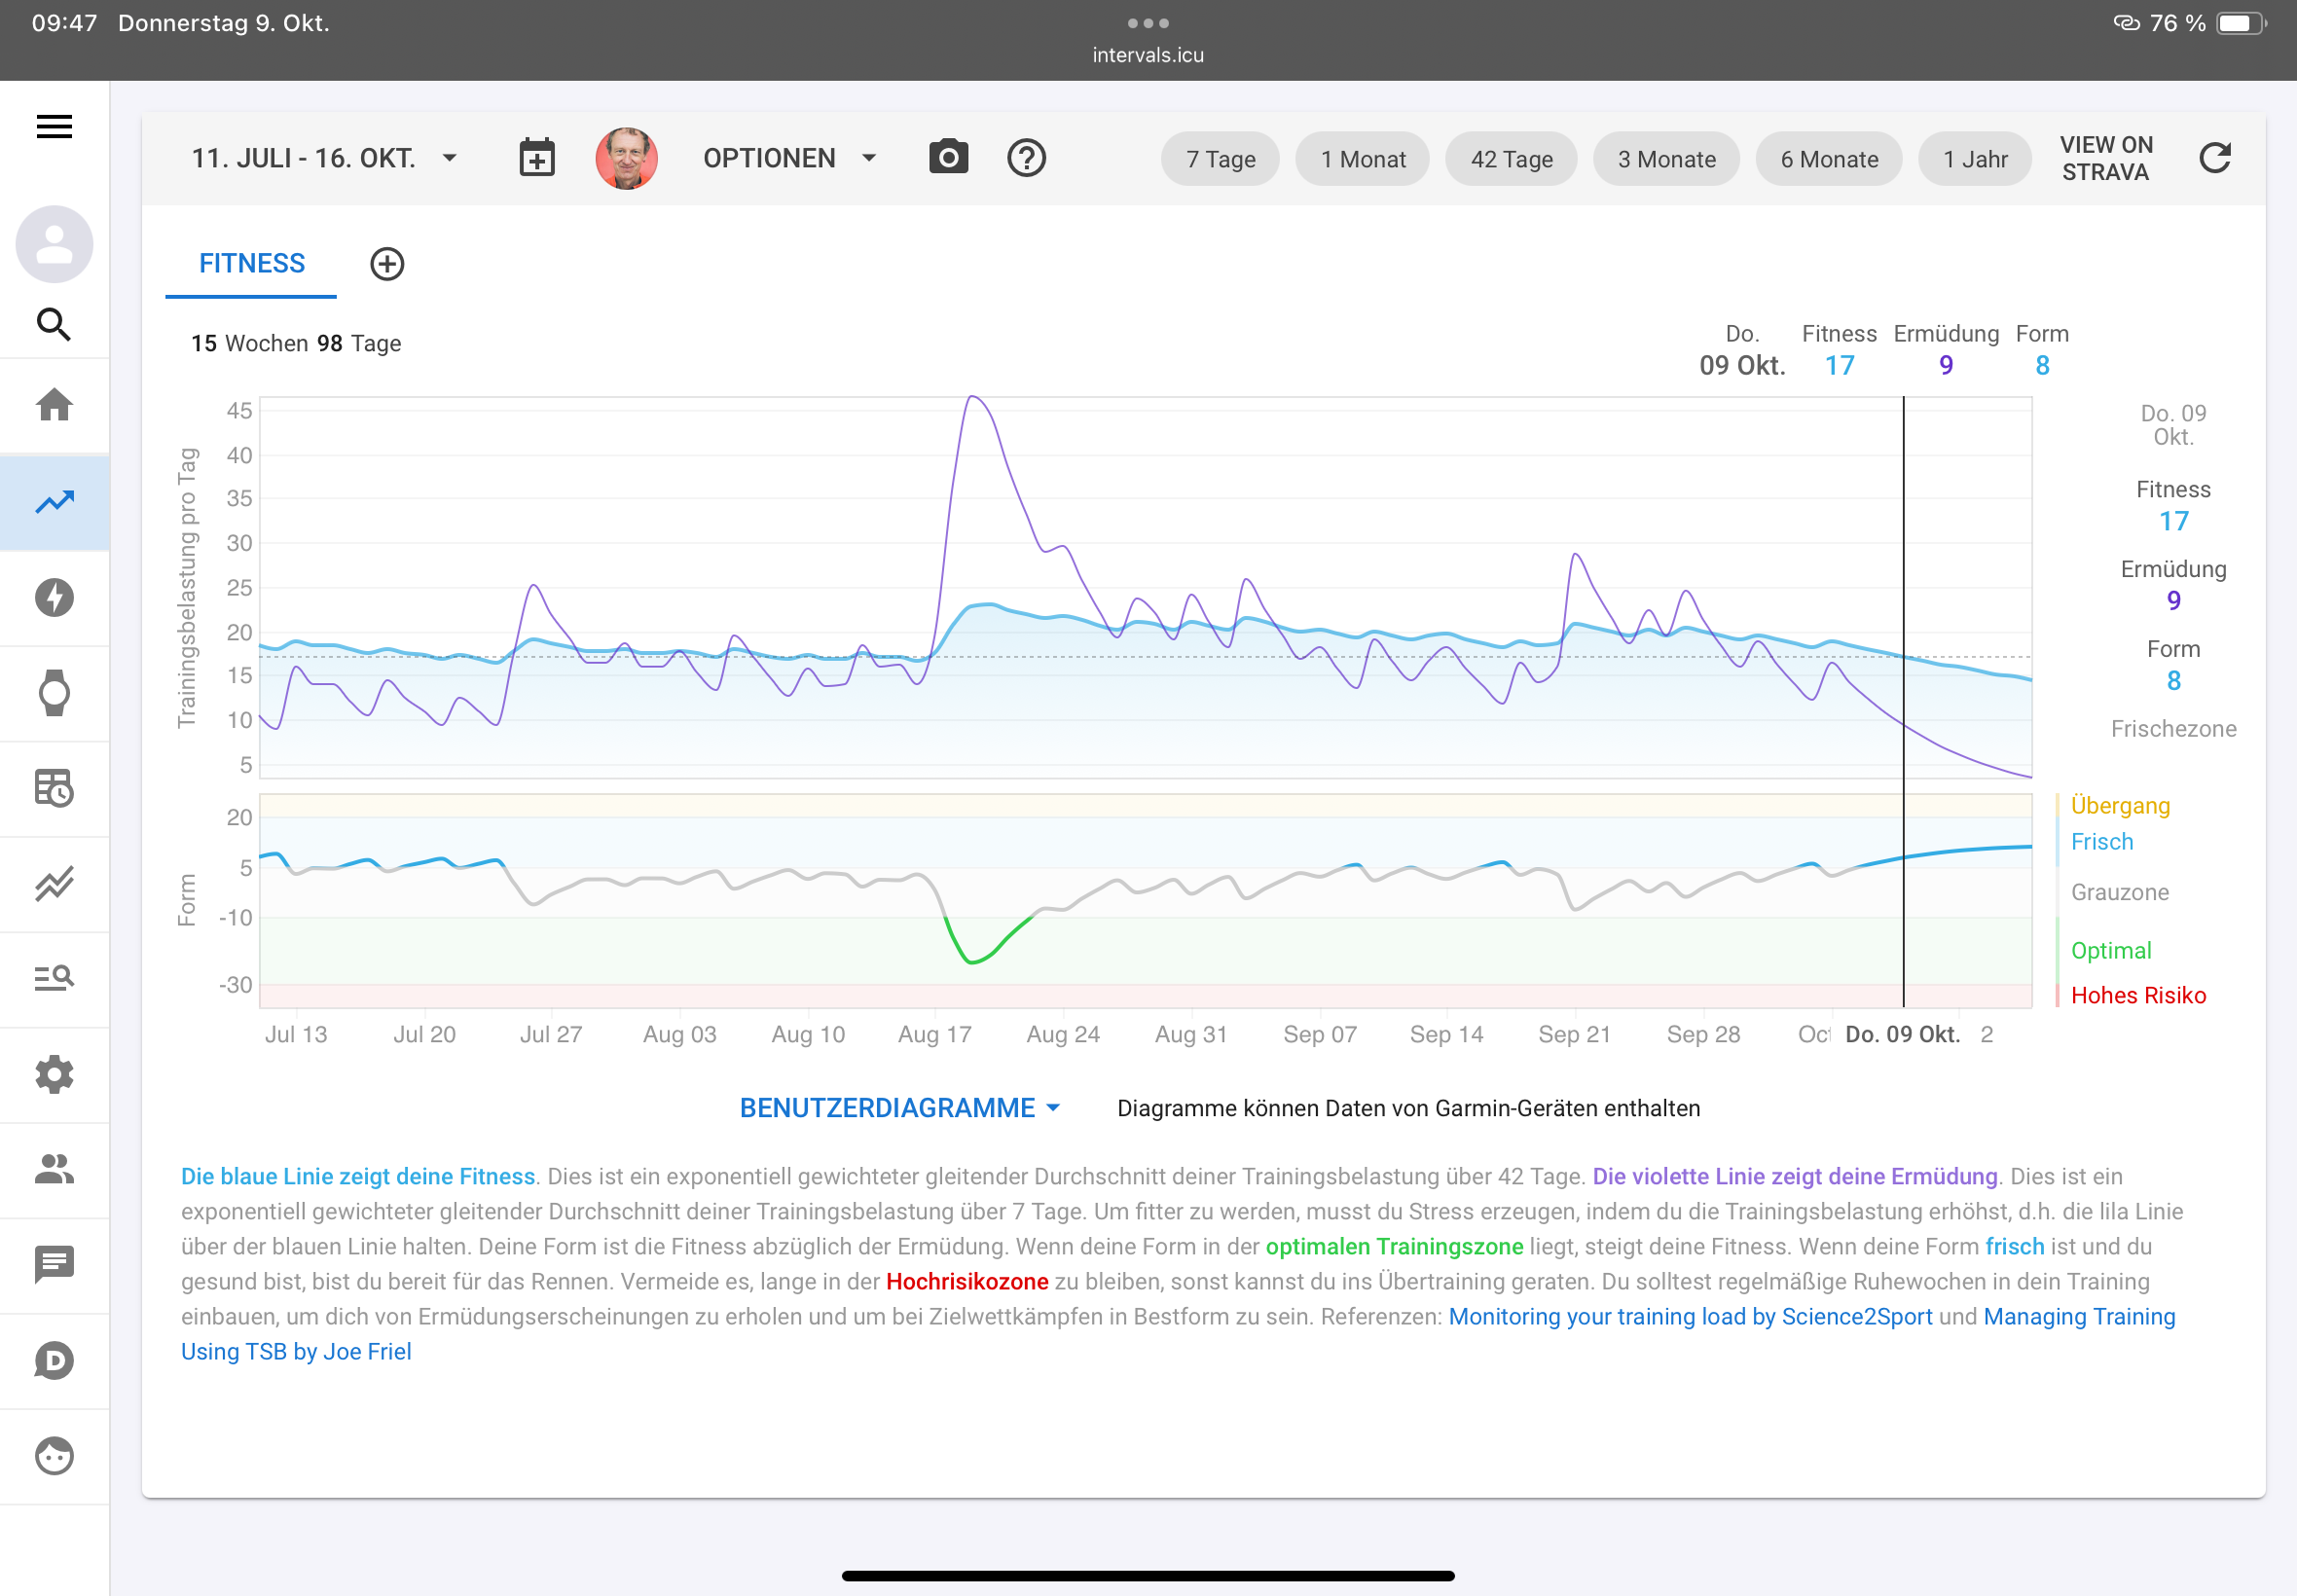Add a chart tab with plus icon
The image size is (2297, 1596).
(x=387, y=264)
